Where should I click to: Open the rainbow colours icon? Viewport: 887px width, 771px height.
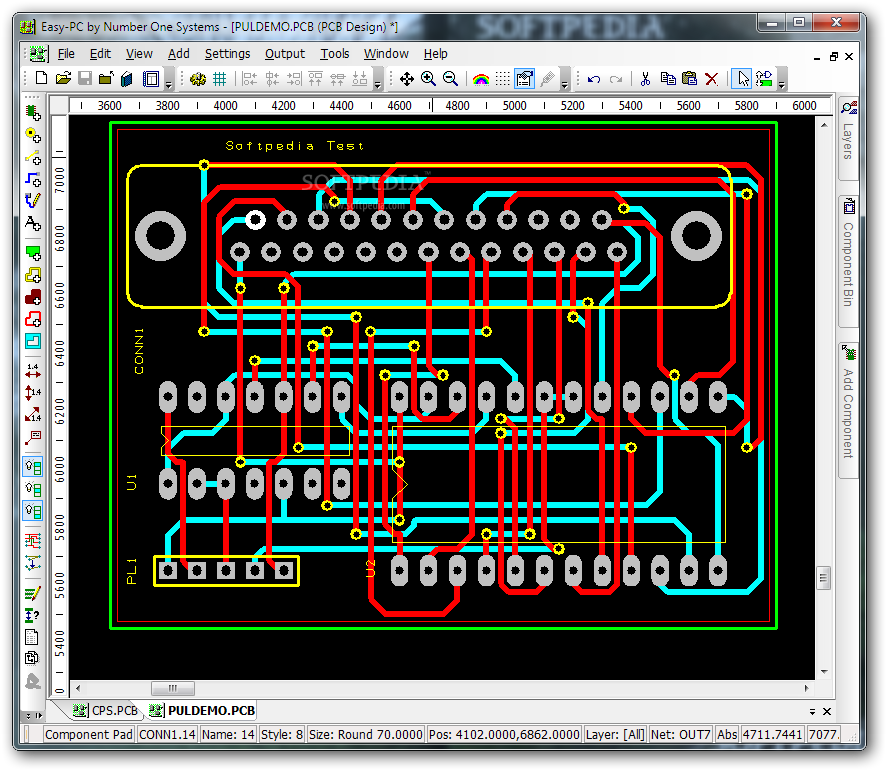[480, 79]
